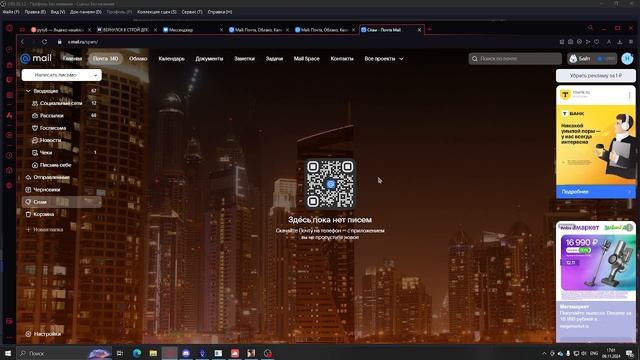640x360 pixels.
Task: Open browser downloads icon
Action: point(620,42)
